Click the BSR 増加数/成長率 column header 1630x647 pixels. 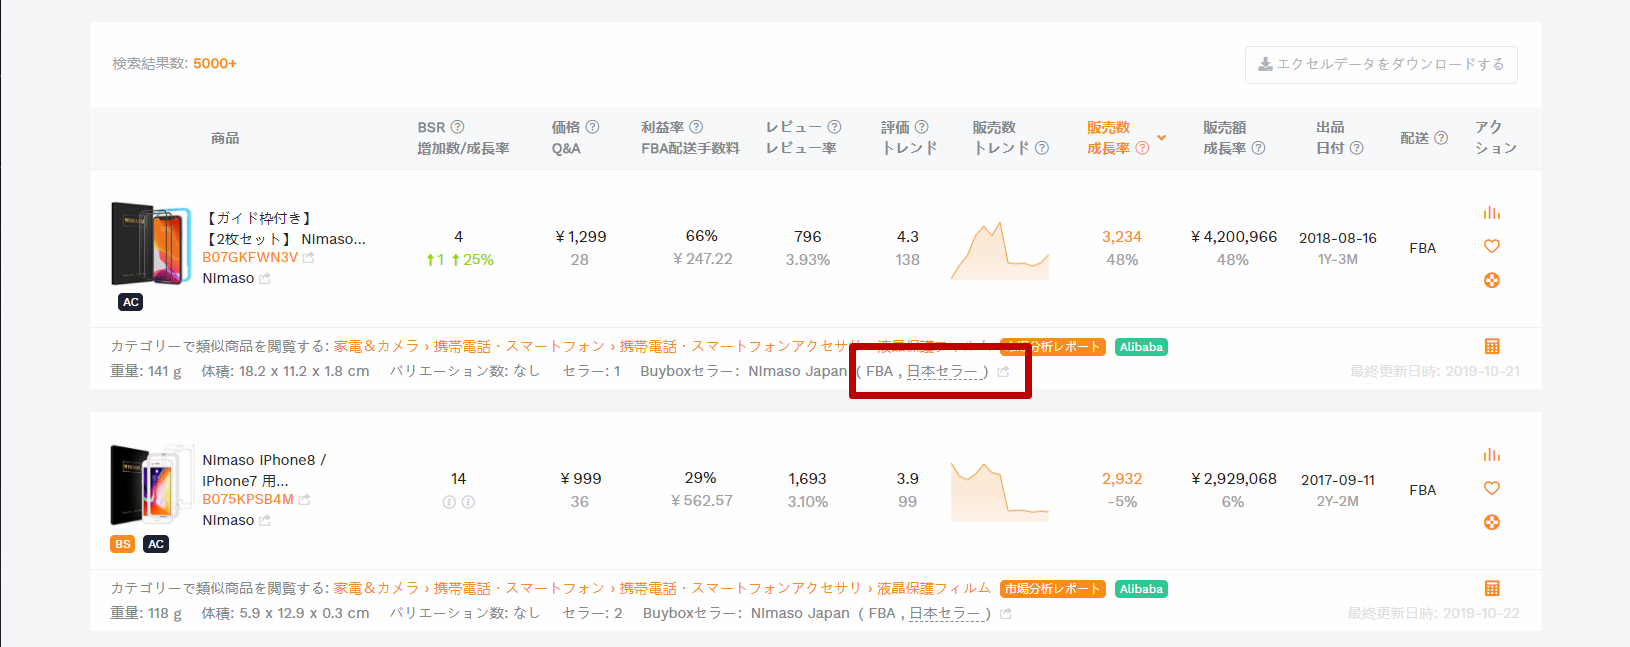463,138
